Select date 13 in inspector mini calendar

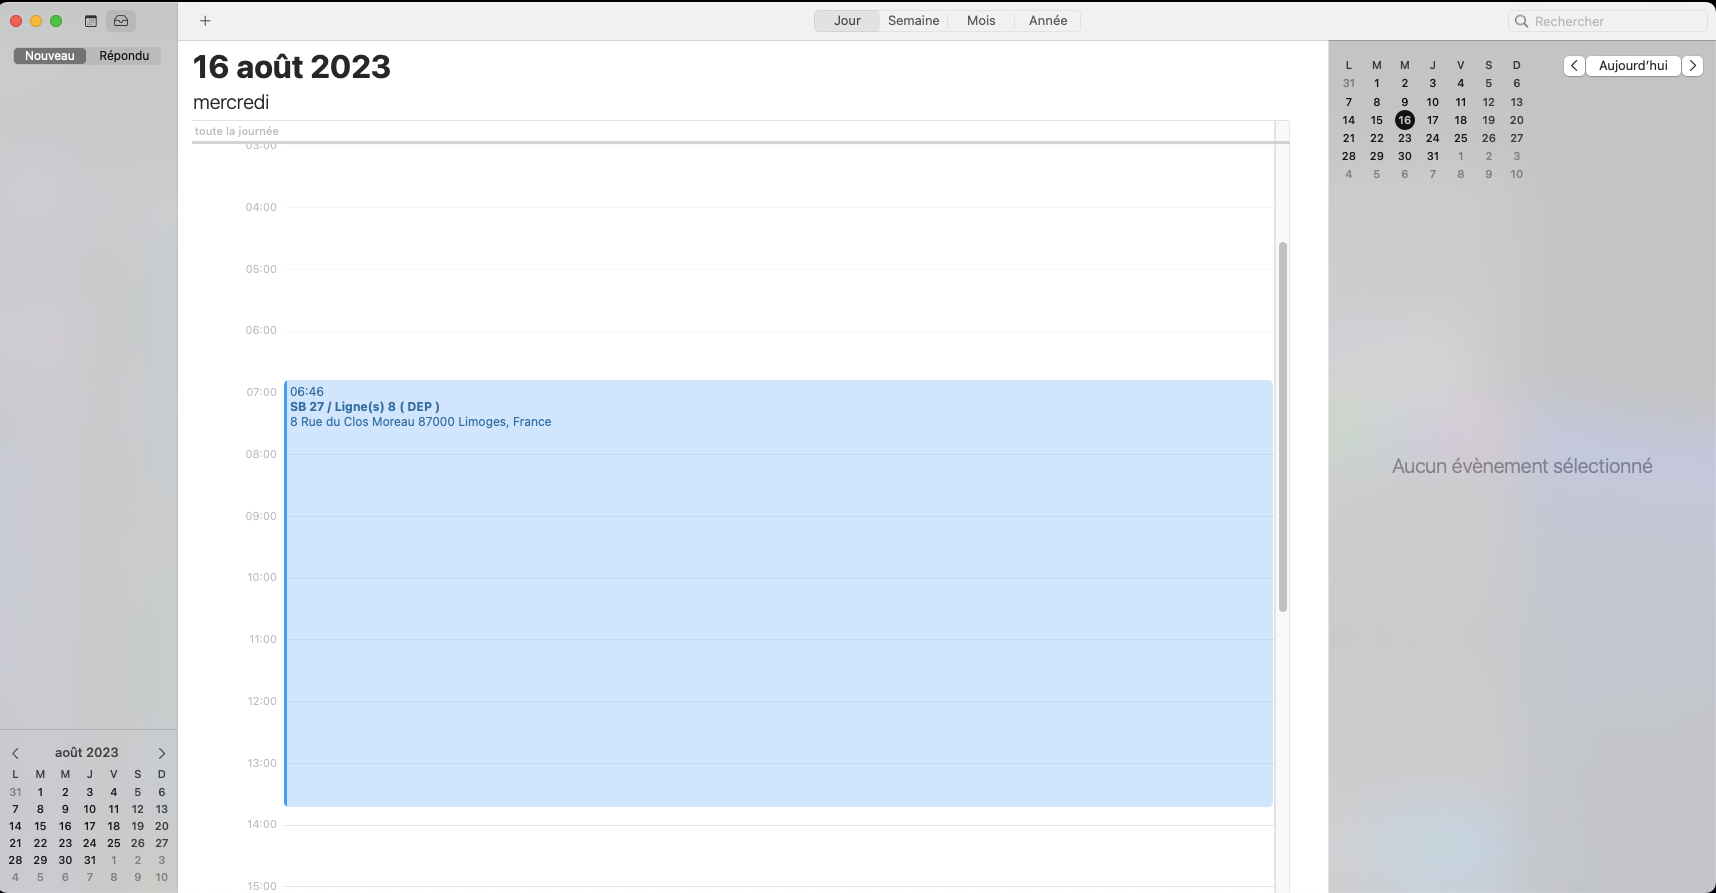point(1517,102)
